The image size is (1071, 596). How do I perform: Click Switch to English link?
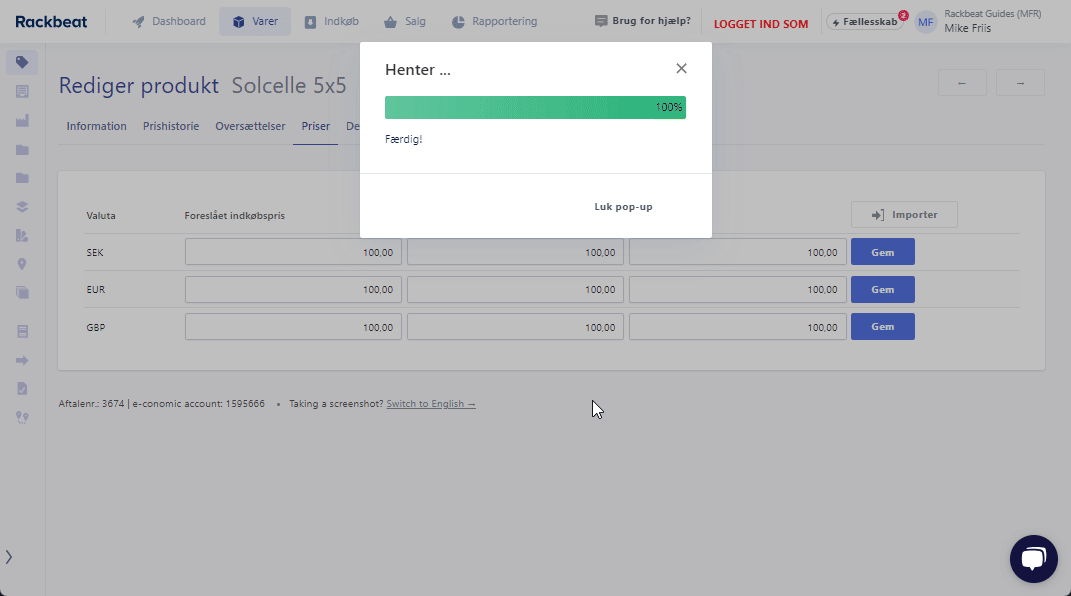click(x=431, y=404)
